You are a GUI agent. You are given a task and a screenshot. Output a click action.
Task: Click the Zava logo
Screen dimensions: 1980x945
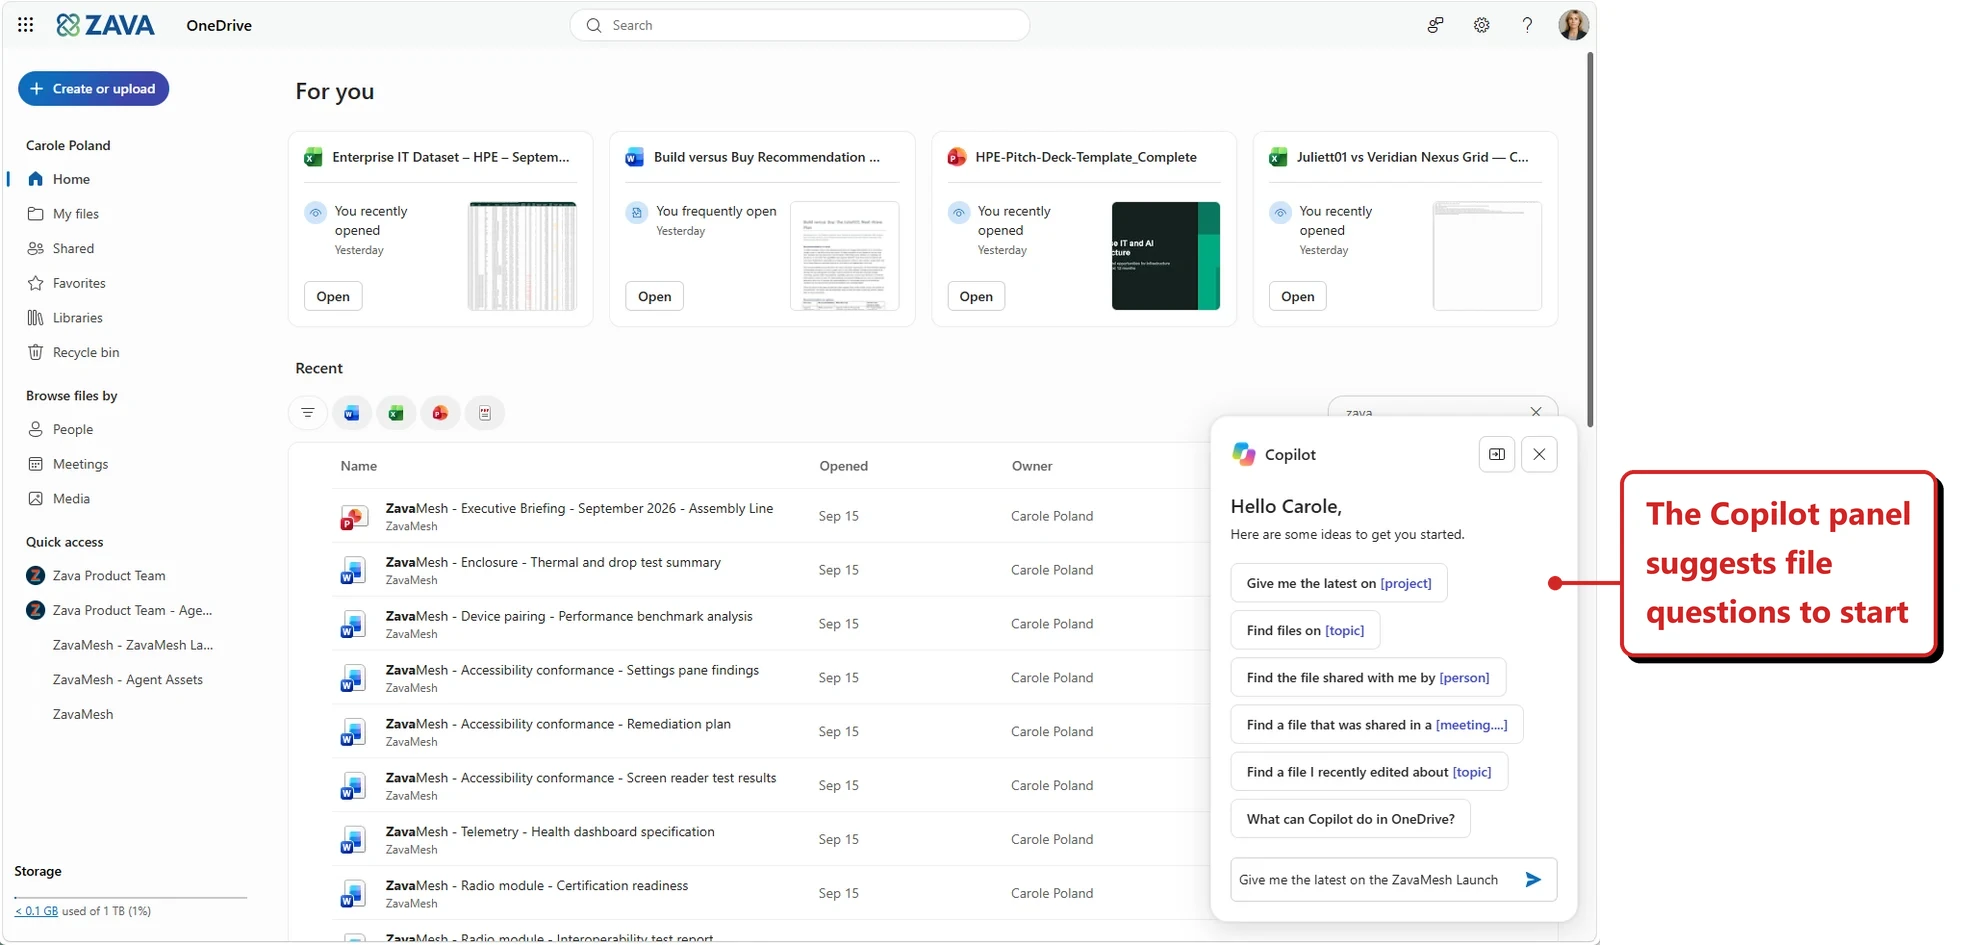[x=106, y=25]
